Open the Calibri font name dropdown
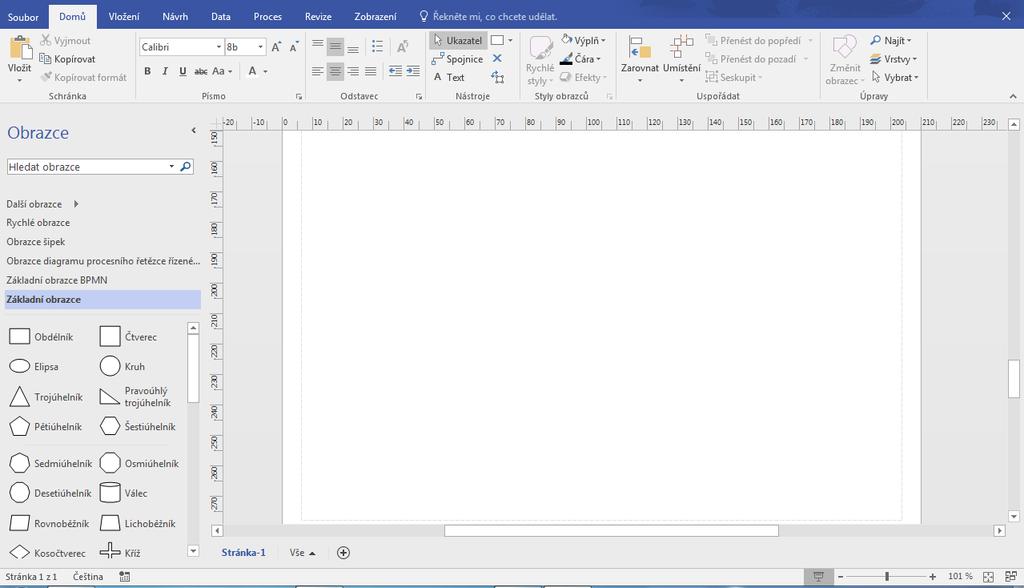Viewport: 1024px width, 588px height. click(219, 47)
